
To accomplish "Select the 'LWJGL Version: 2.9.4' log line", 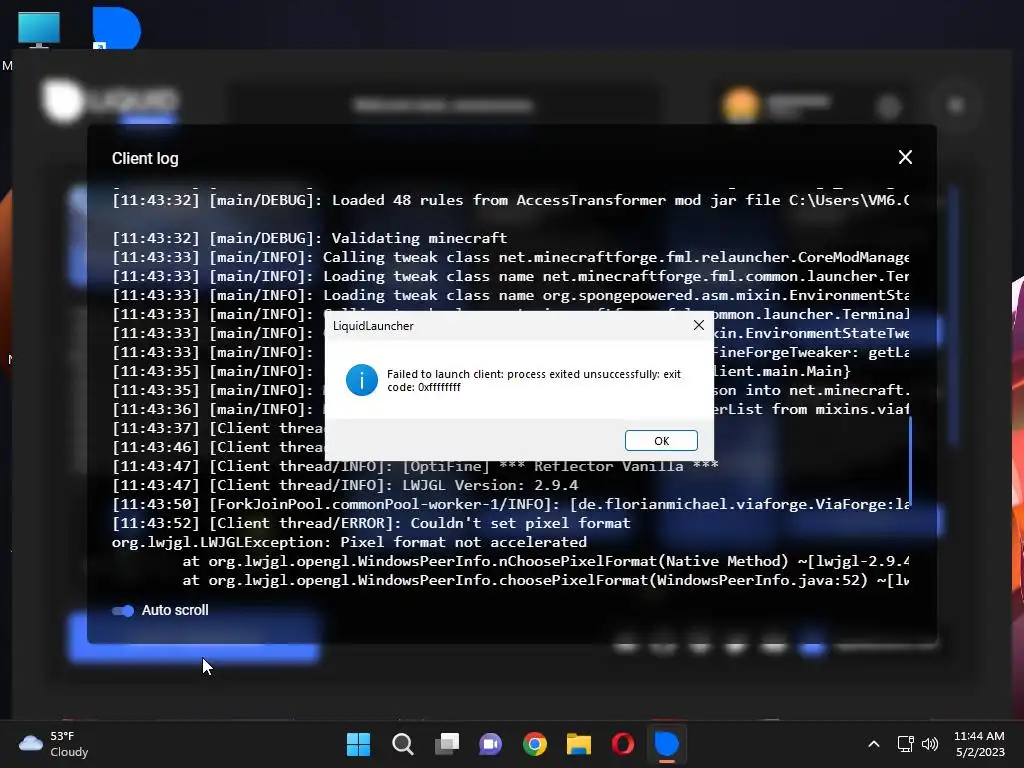I will click(x=345, y=485).
